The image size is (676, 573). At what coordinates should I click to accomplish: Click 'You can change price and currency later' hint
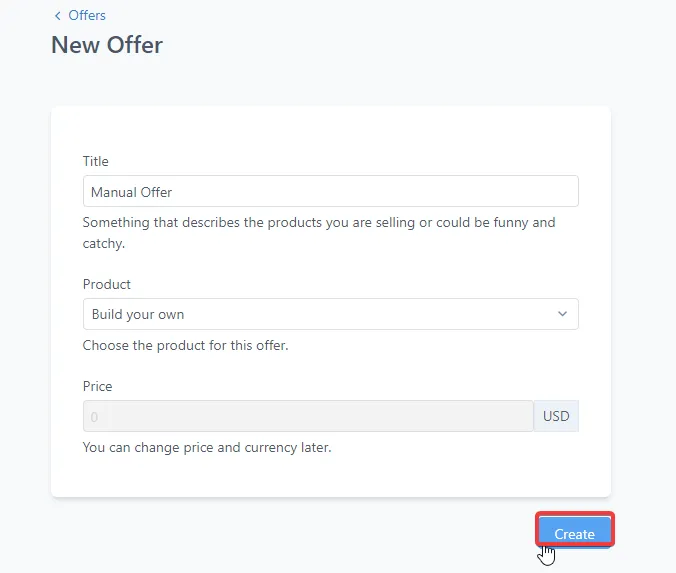207,447
